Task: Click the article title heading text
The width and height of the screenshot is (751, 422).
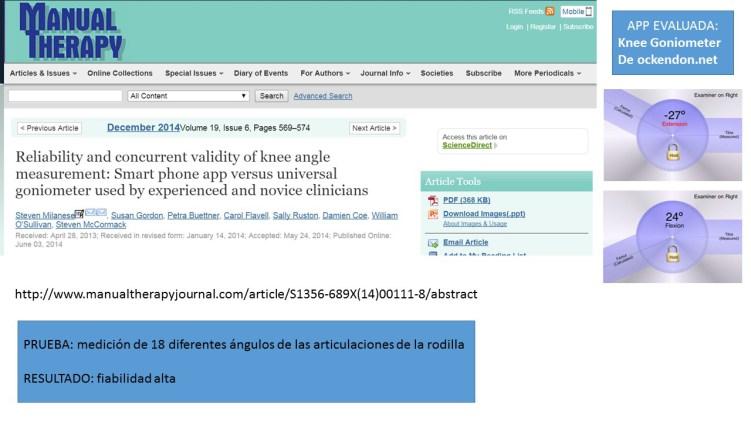Action: click(x=192, y=173)
